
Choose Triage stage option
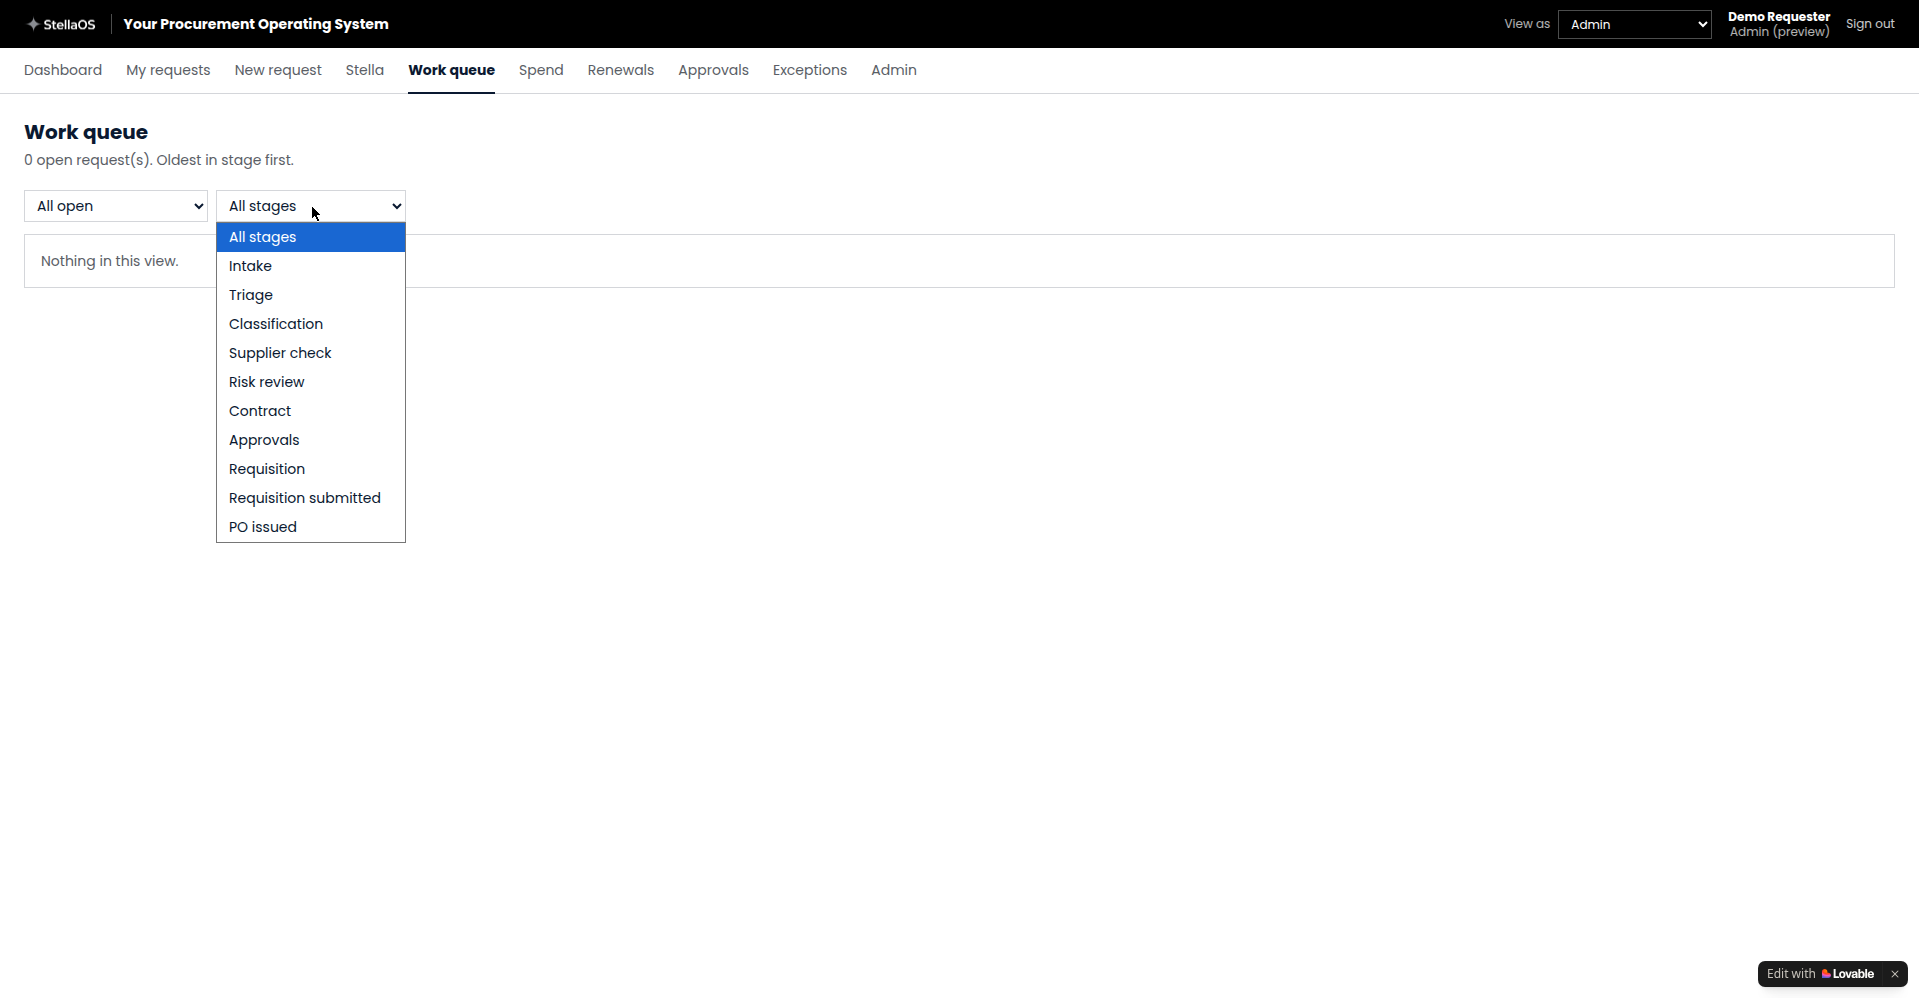click(311, 295)
